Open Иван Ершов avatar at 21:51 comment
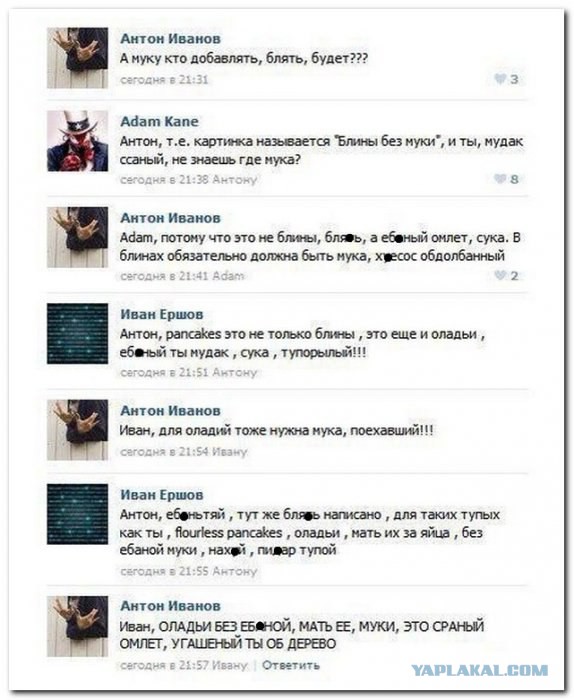This screenshot has width=574, height=700. pos(78,333)
